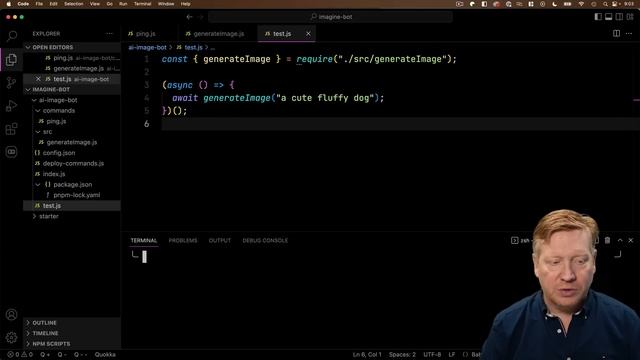The image size is (640, 360).
Task: Click the activity bar icon below Extensions
Action: click(11, 152)
